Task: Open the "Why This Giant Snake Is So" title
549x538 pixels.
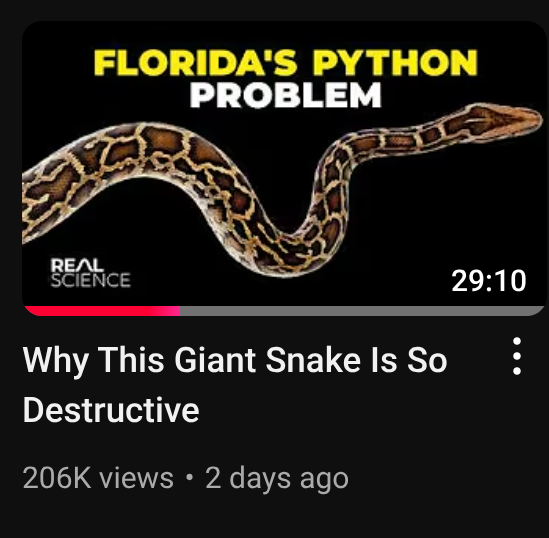Action: pos(235,360)
